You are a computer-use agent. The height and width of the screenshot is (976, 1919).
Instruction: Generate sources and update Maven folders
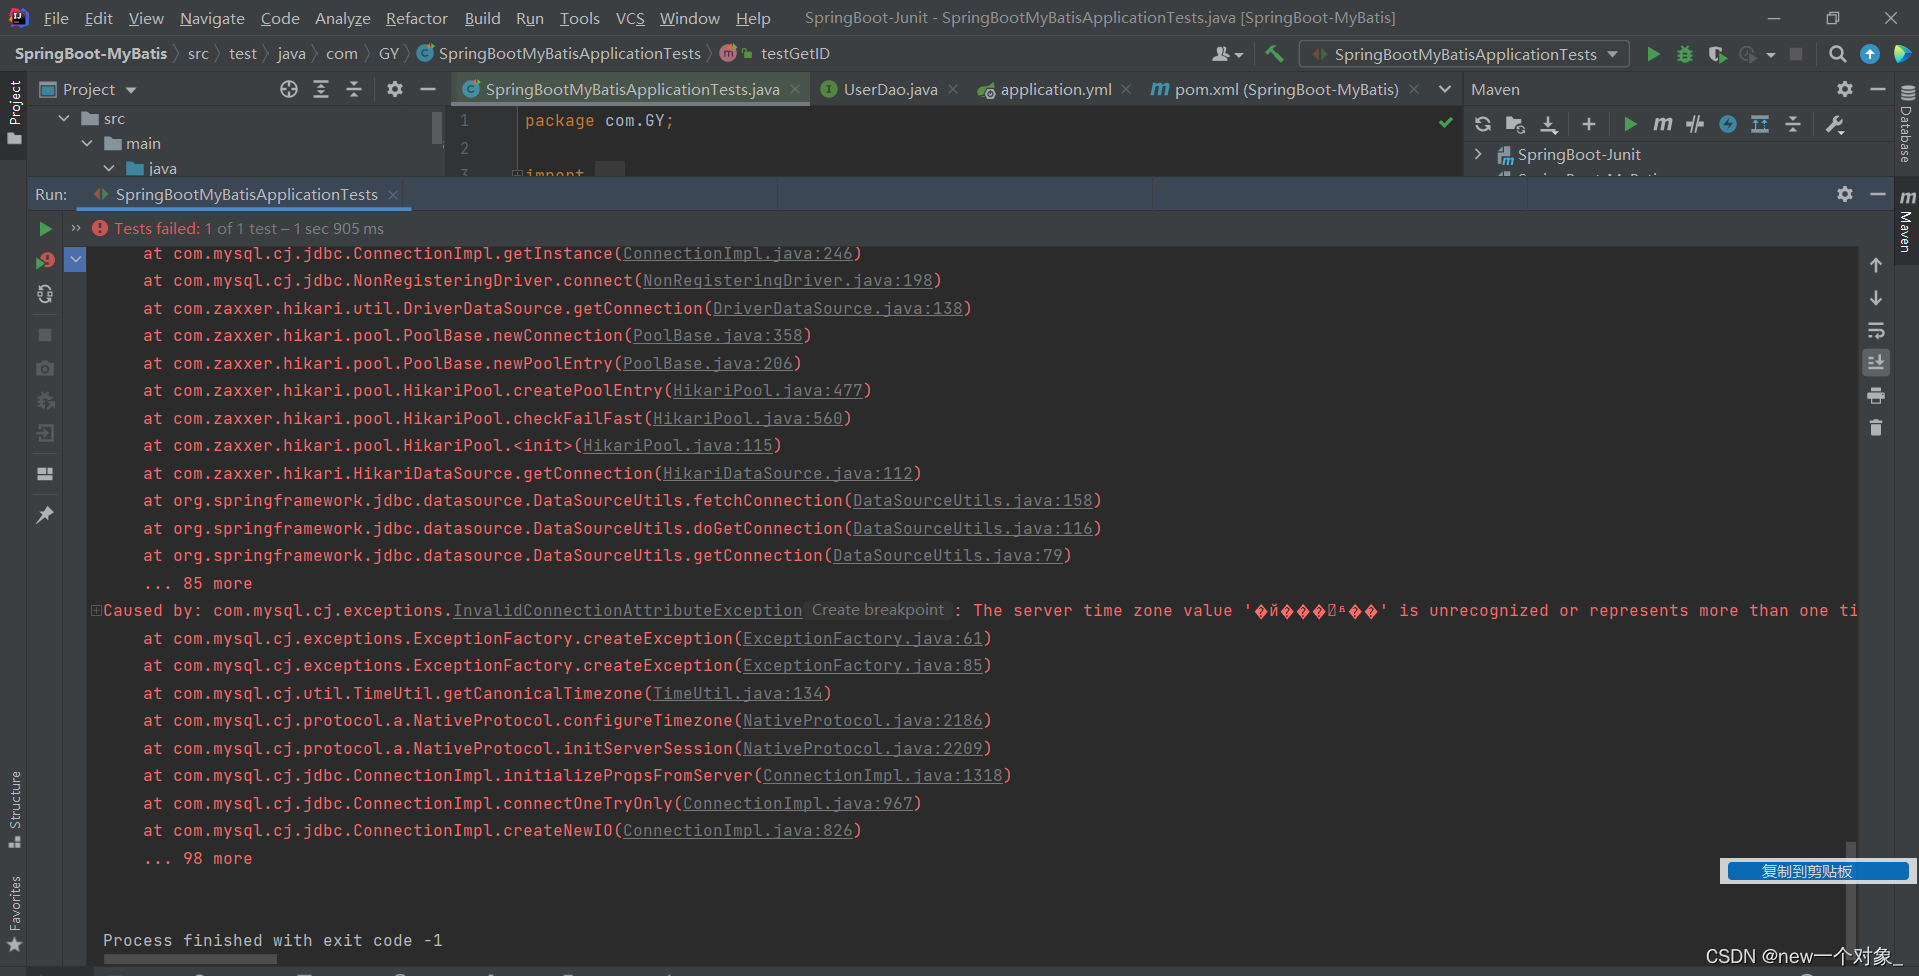click(1515, 124)
